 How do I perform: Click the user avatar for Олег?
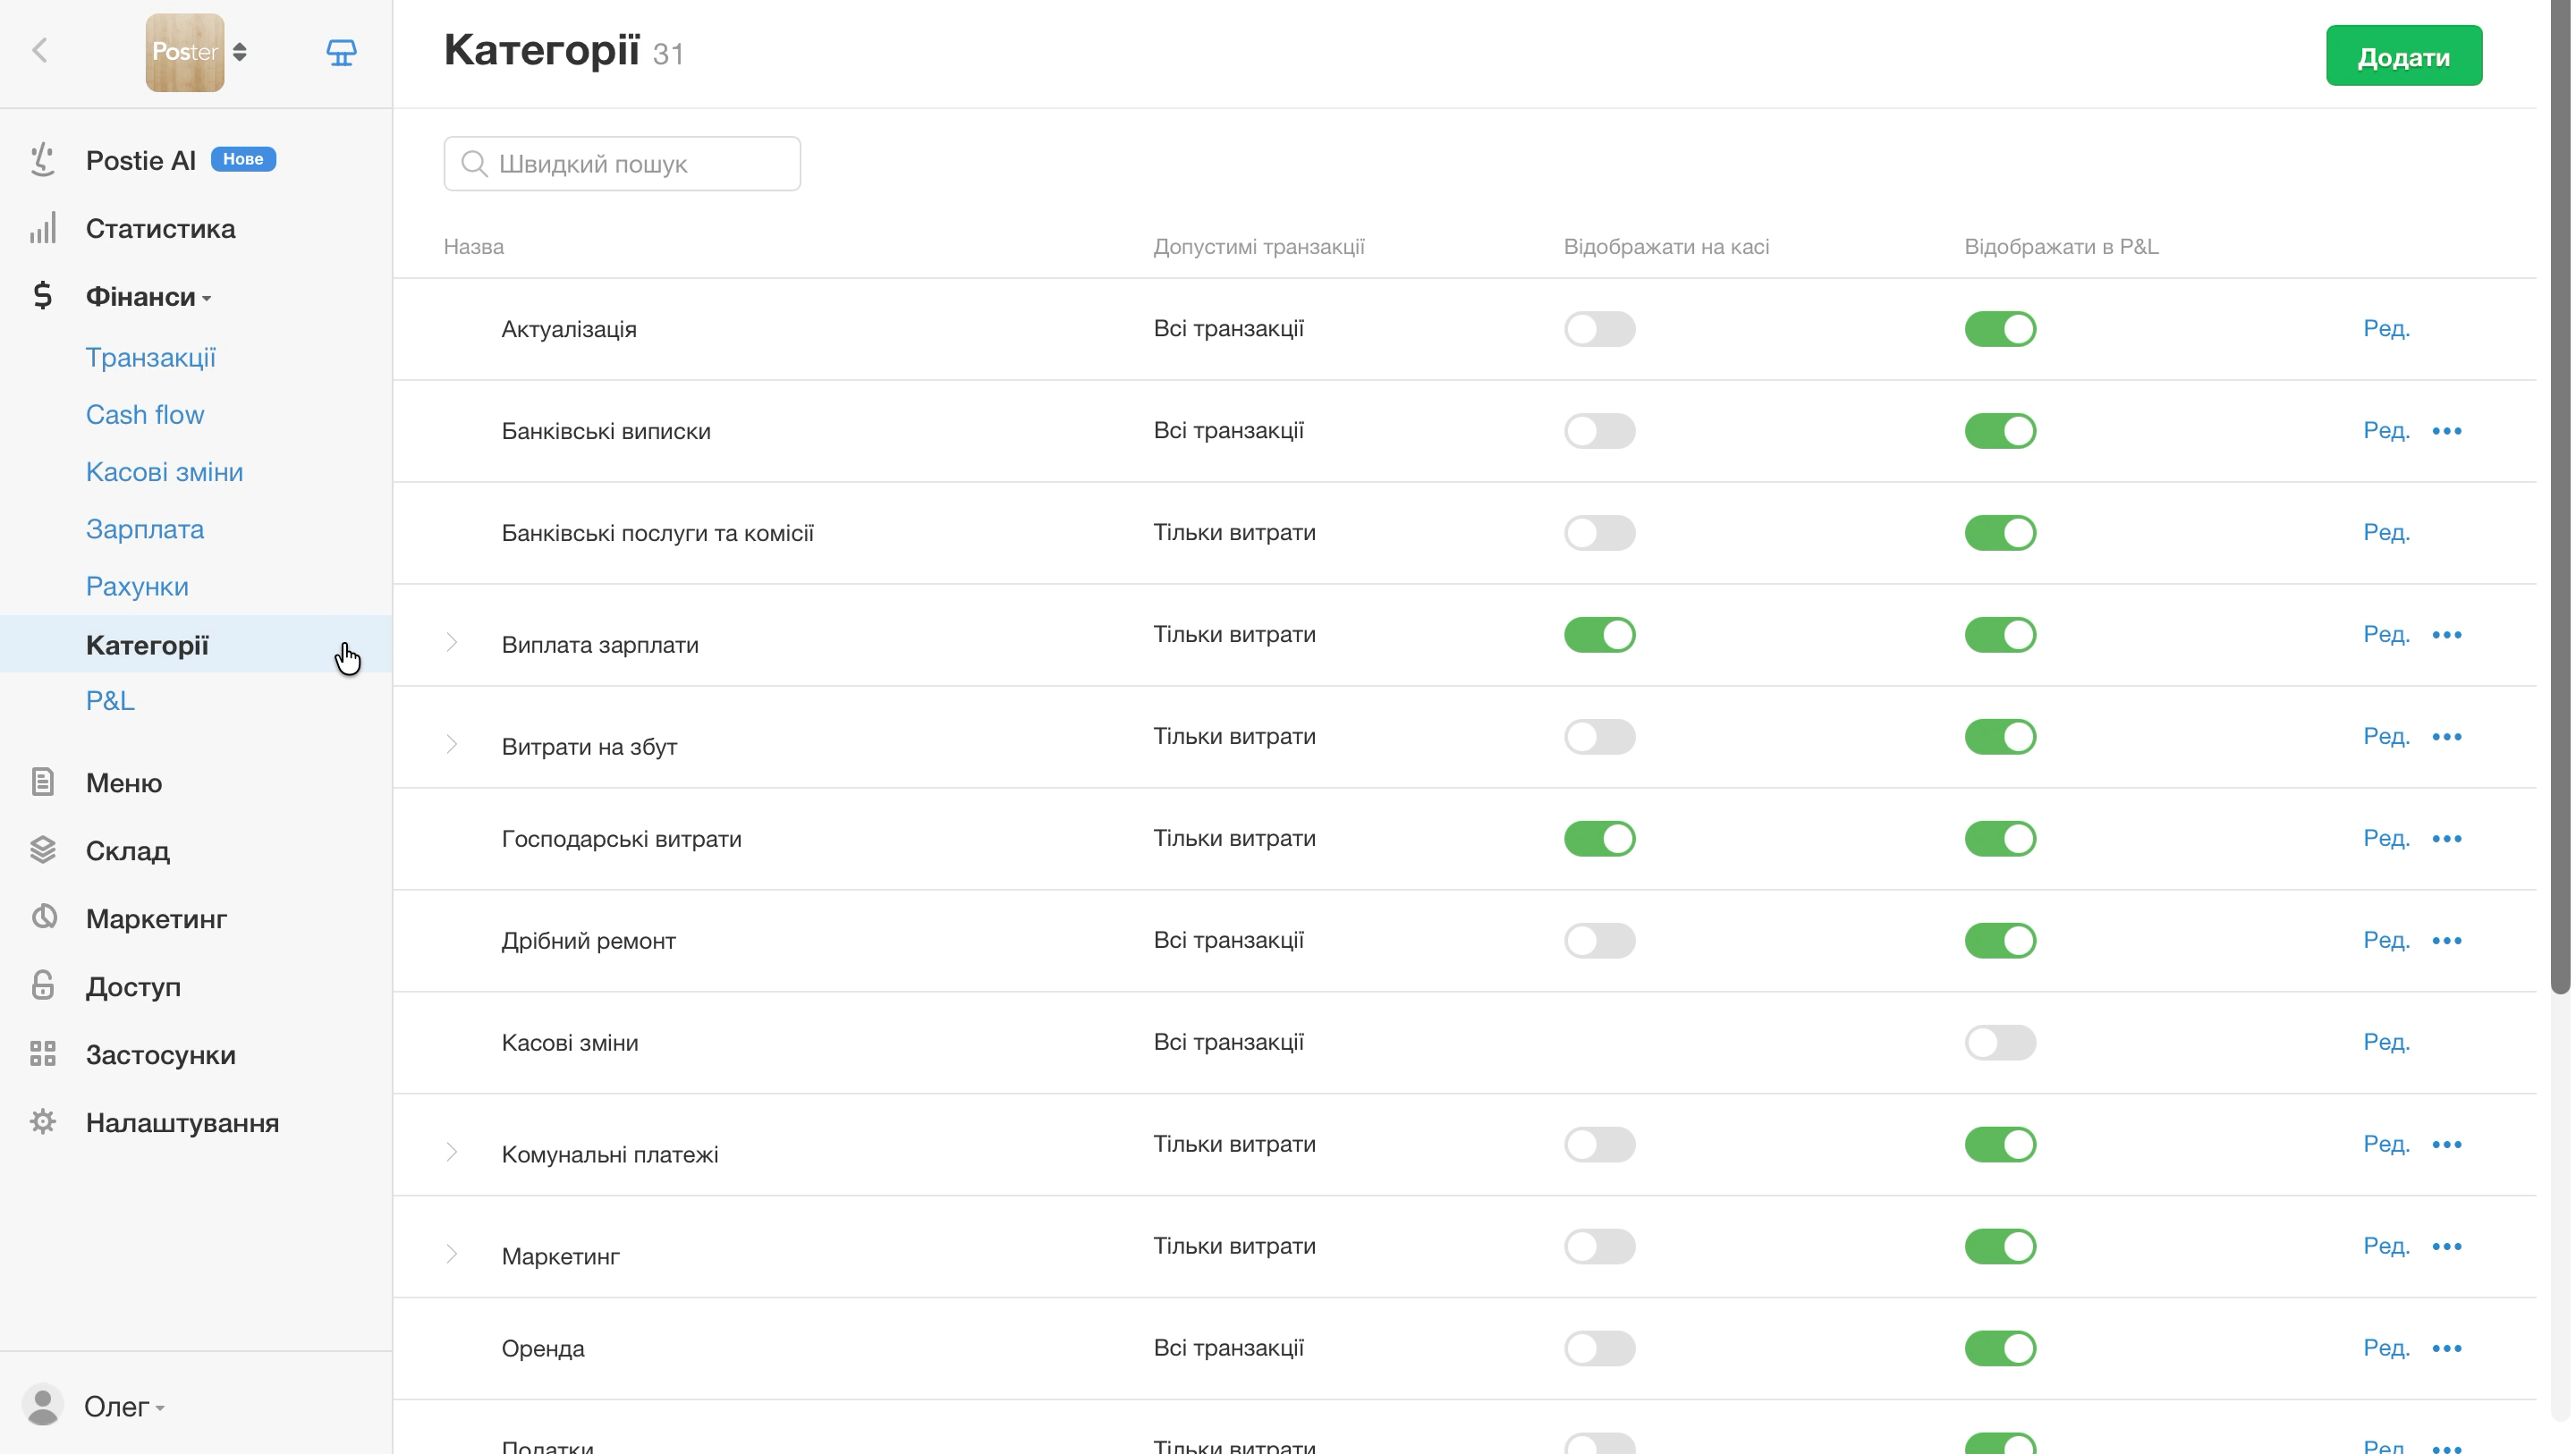[x=43, y=1406]
